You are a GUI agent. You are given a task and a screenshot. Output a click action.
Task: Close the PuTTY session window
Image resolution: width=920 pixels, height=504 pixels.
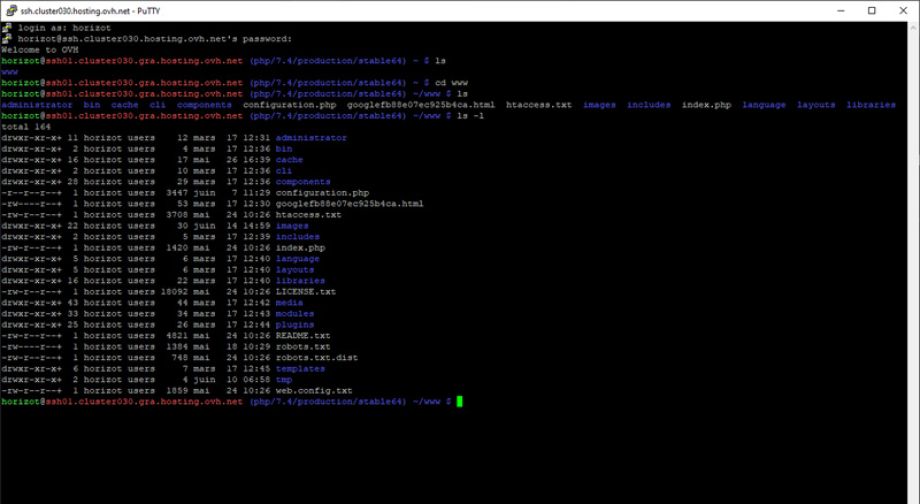(903, 11)
